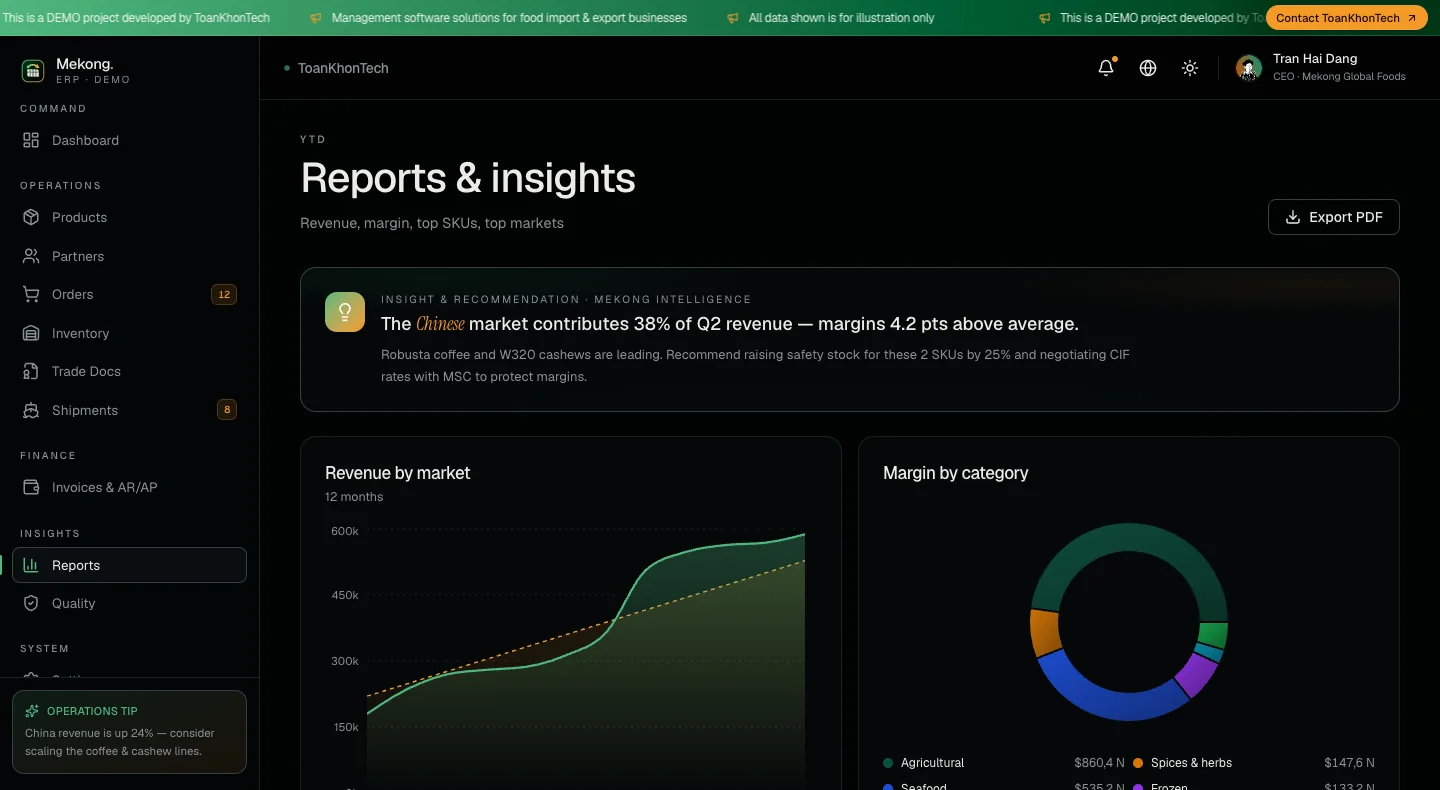
Task: Select the Reports sidebar item
Action: click(129, 565)
